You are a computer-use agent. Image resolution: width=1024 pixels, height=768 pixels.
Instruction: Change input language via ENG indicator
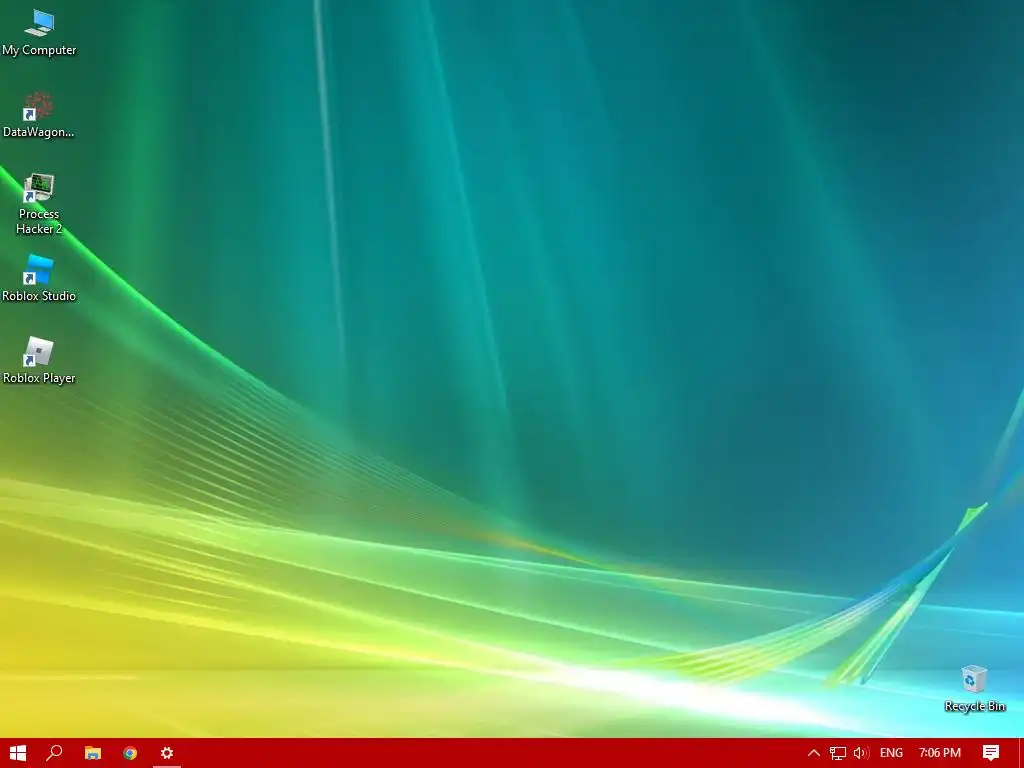891,753
